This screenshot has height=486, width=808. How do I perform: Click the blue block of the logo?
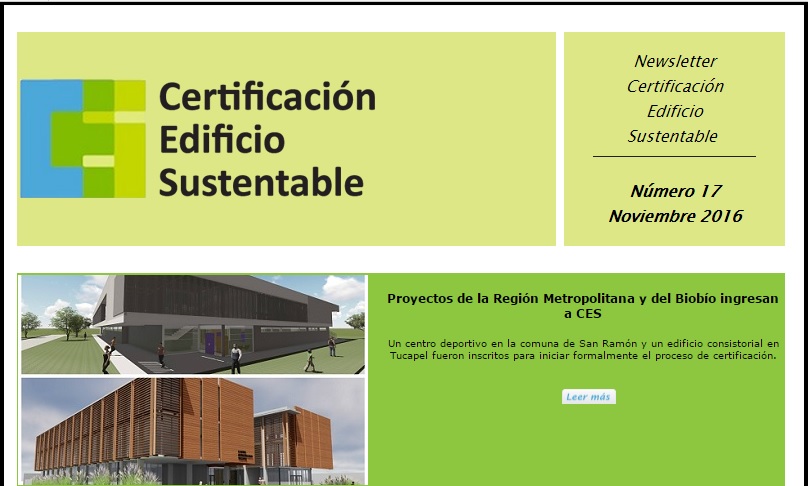pos(40,138)
